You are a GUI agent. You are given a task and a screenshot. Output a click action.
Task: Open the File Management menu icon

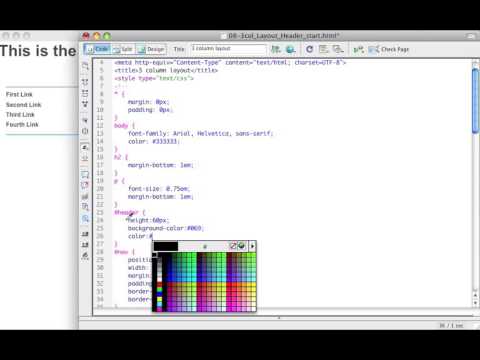click(276, 49)
